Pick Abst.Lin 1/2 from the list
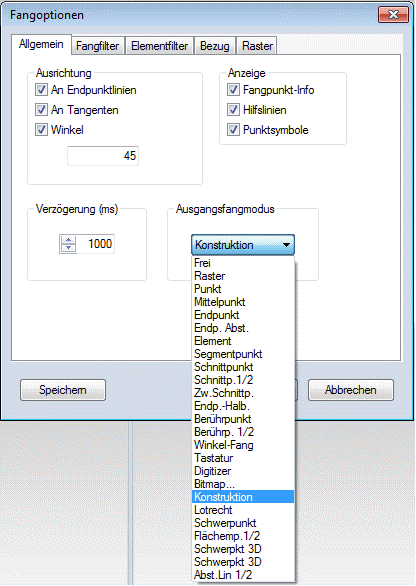 [243, 575]
